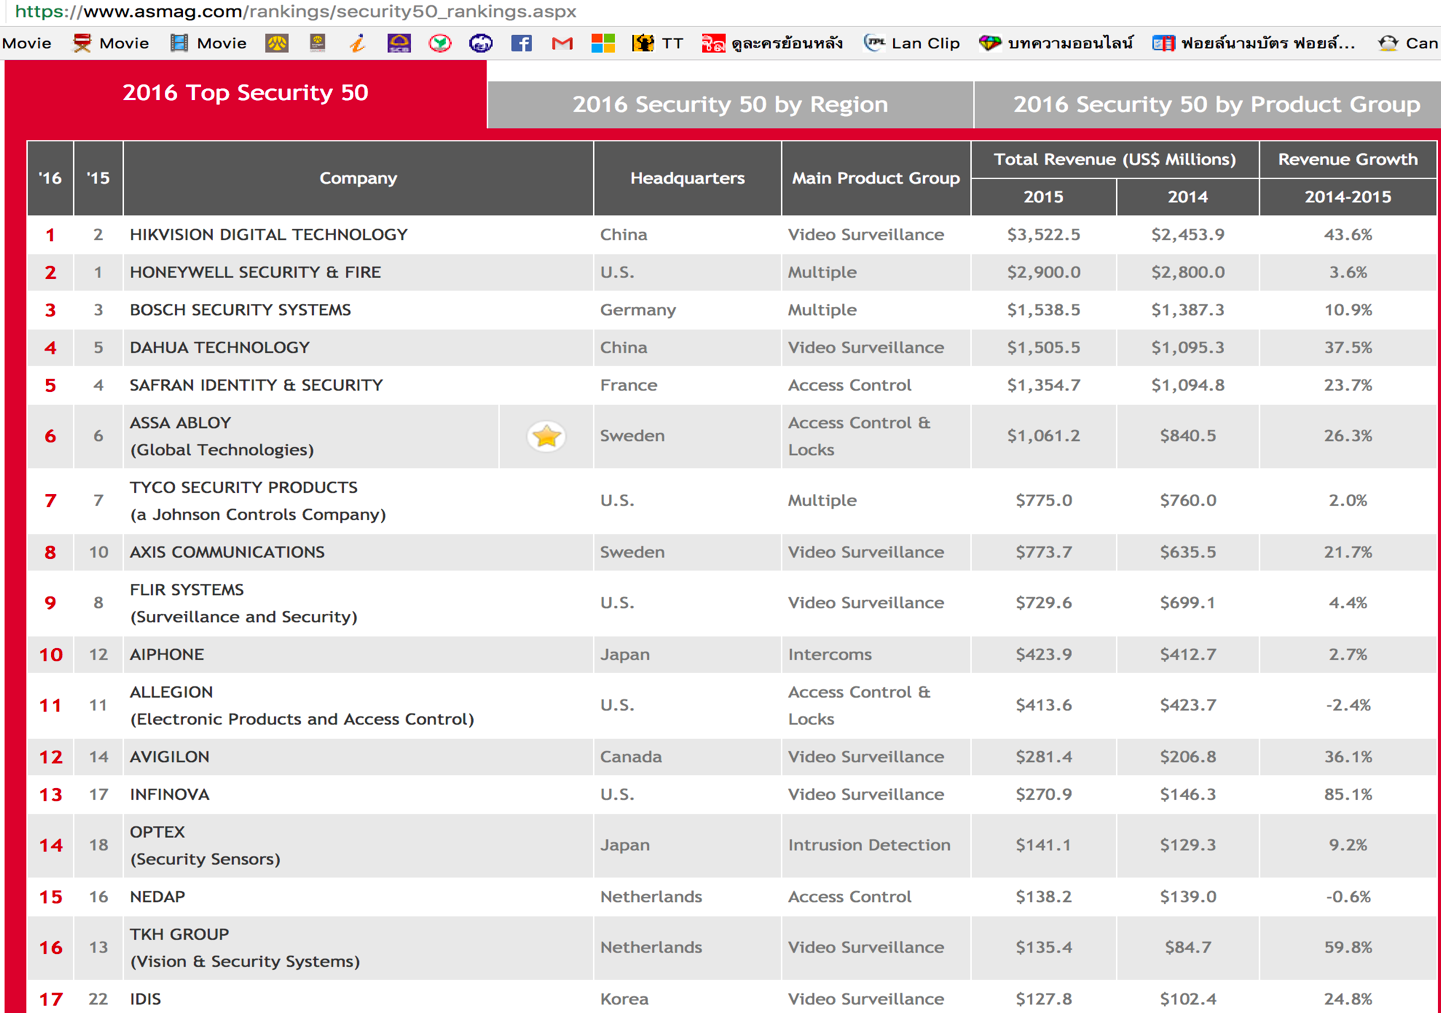Viewport: 1441px width, 1013px height.
Task: Click the '15 rank column header
Action: (98, 178)
